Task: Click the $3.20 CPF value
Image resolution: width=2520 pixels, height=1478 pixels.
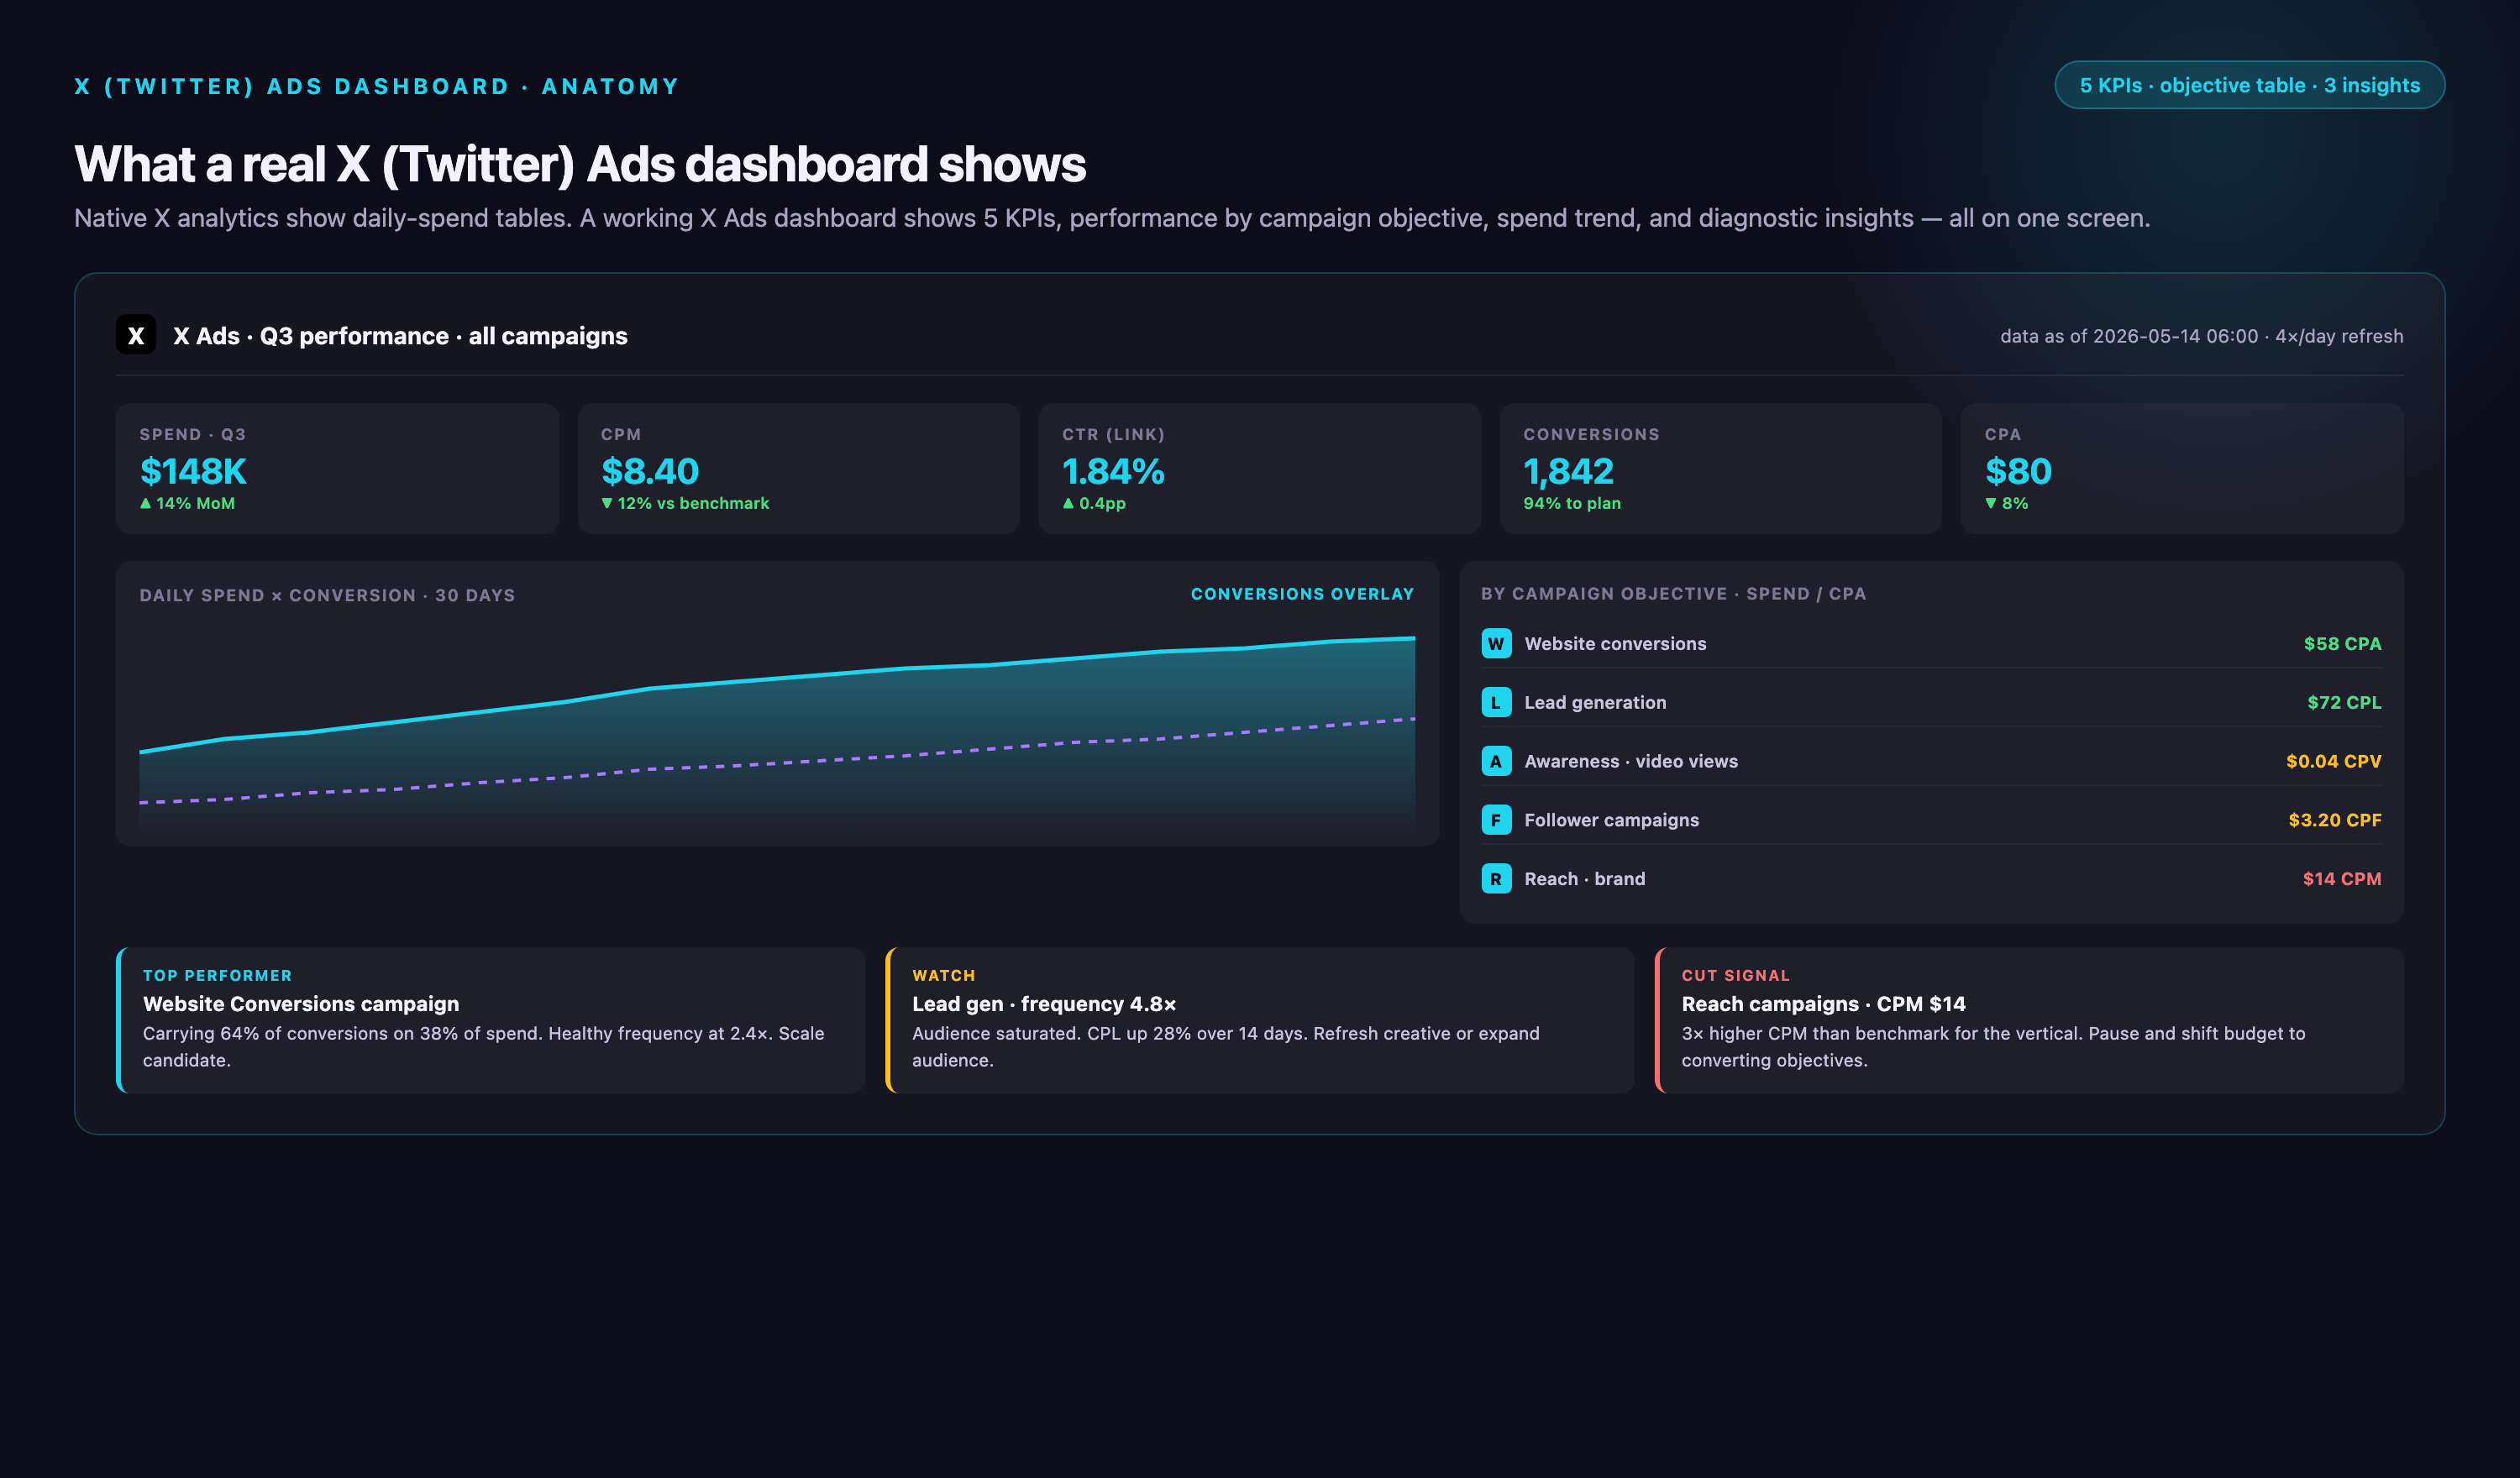Action: 2334,820
